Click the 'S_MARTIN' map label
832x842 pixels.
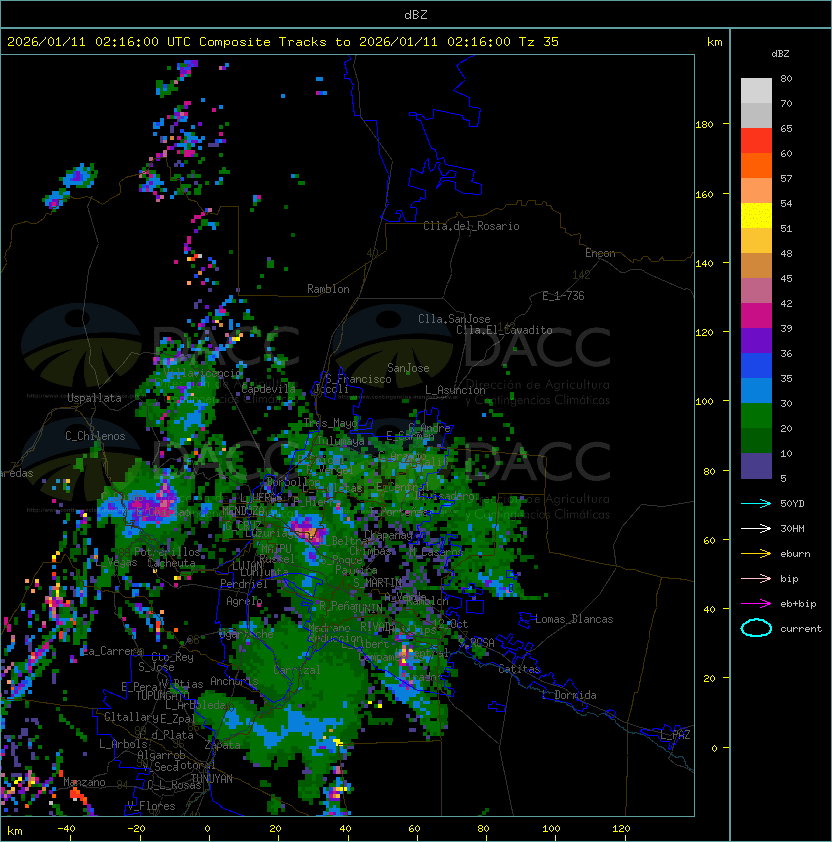(378, 583)
